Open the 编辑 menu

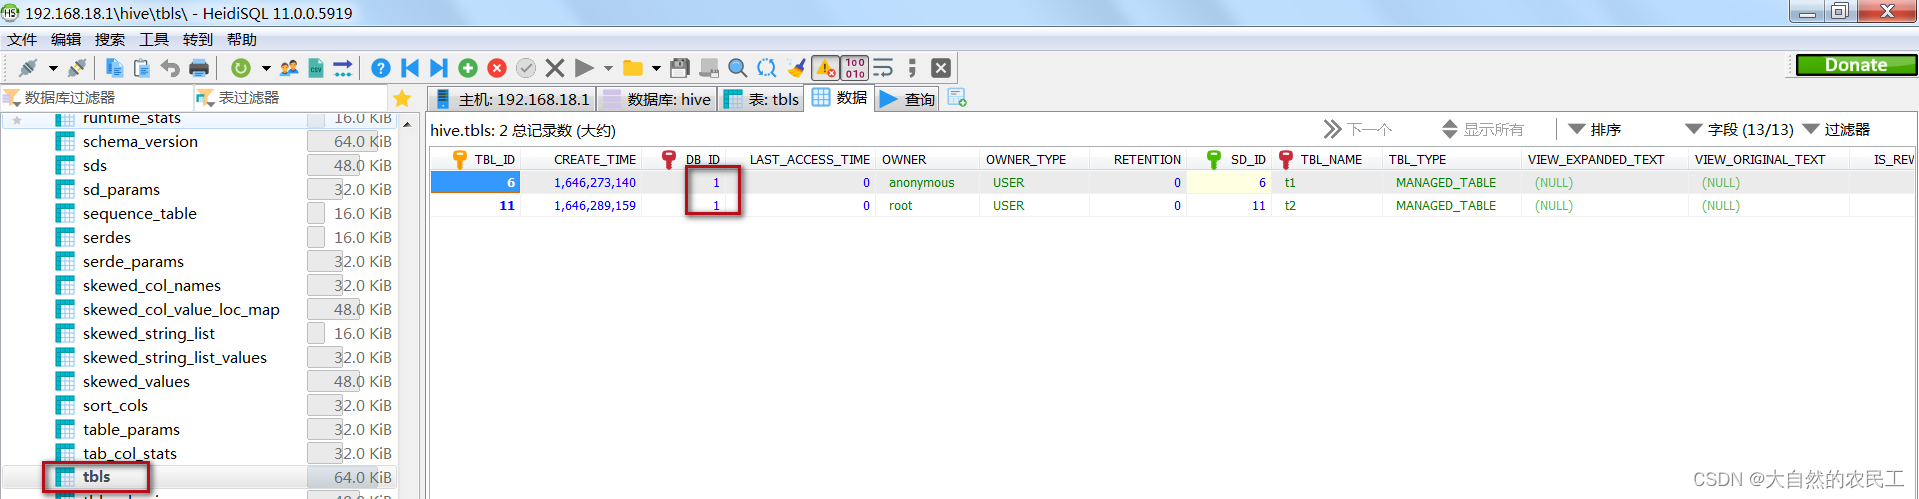66,39
